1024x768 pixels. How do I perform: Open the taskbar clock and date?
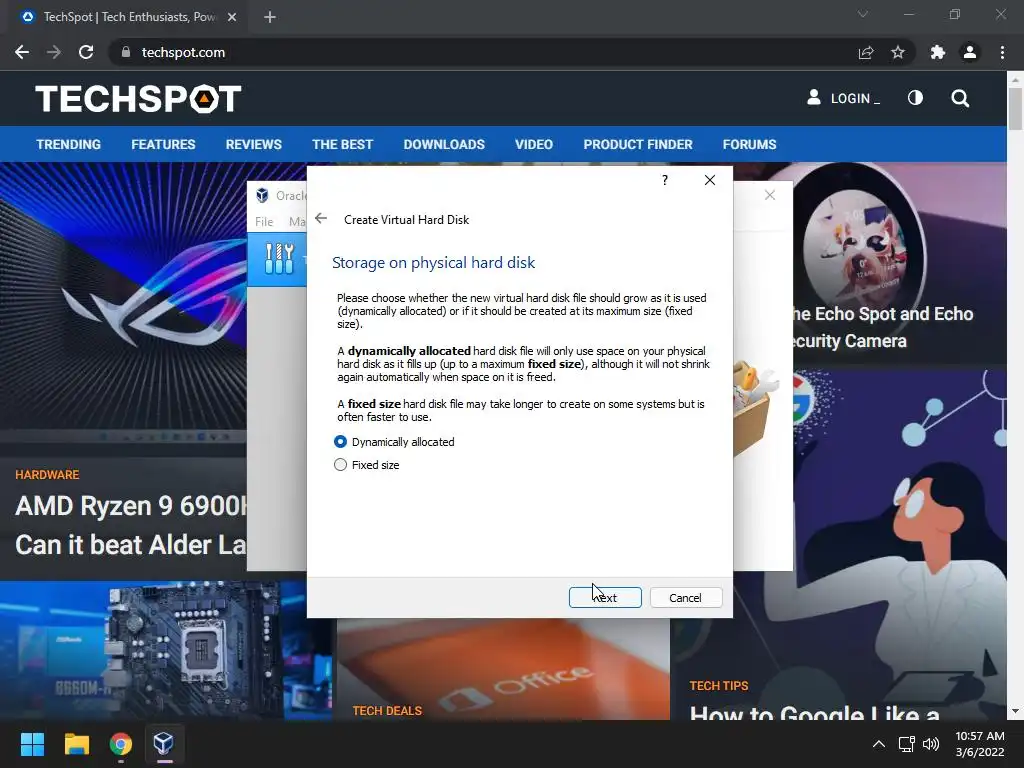980,744
